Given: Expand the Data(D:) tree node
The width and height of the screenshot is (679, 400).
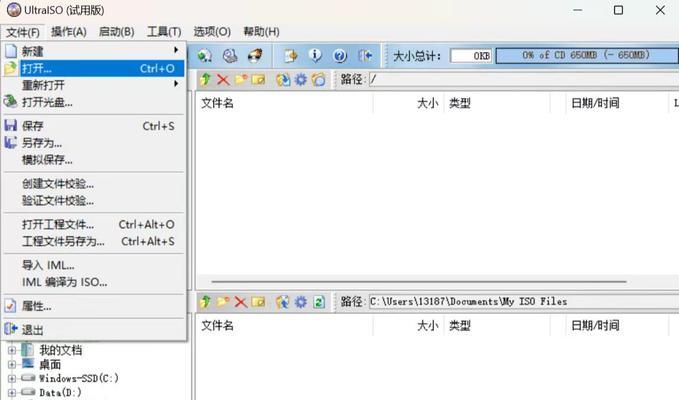Looking at the screenshot, I should 12,393.
